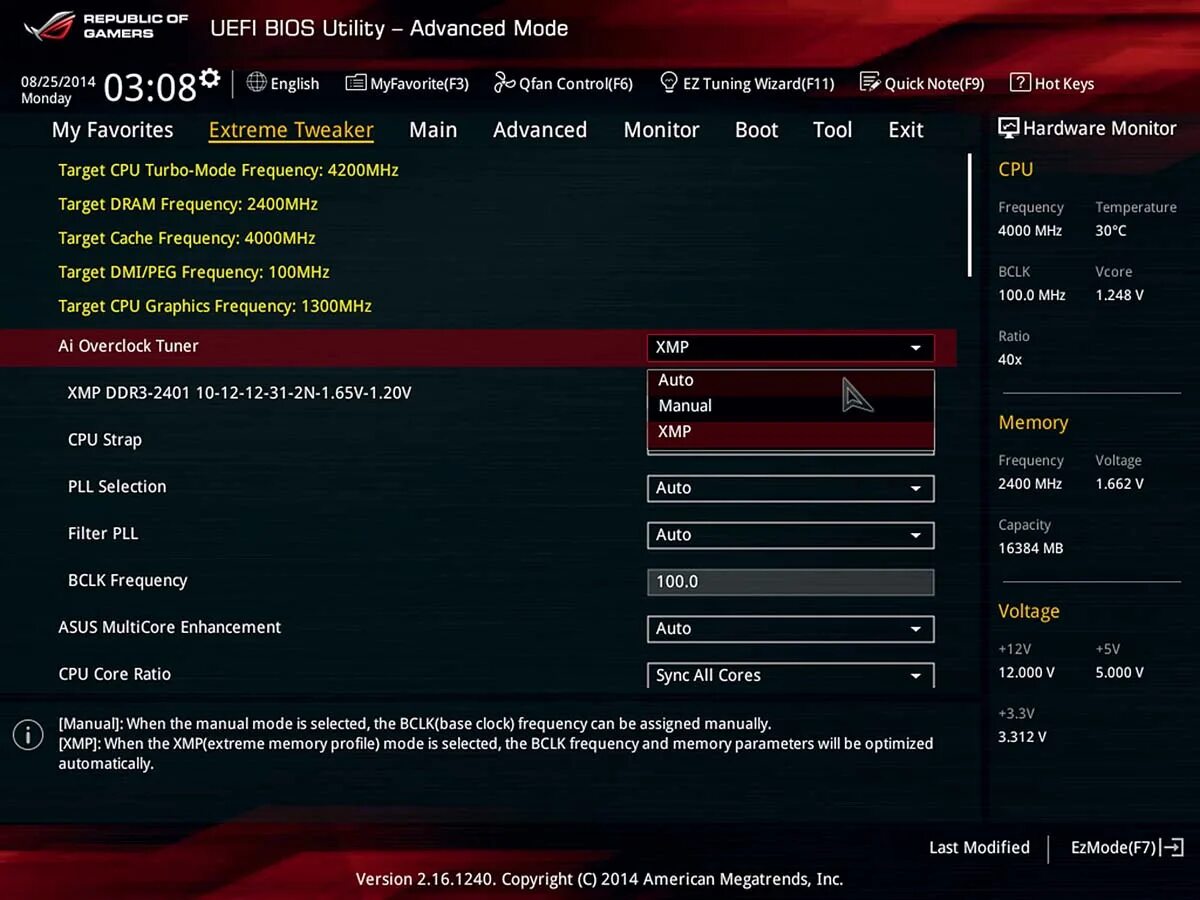Click the globe language icon
The image size is (1200, 900).
coord(256,83)
